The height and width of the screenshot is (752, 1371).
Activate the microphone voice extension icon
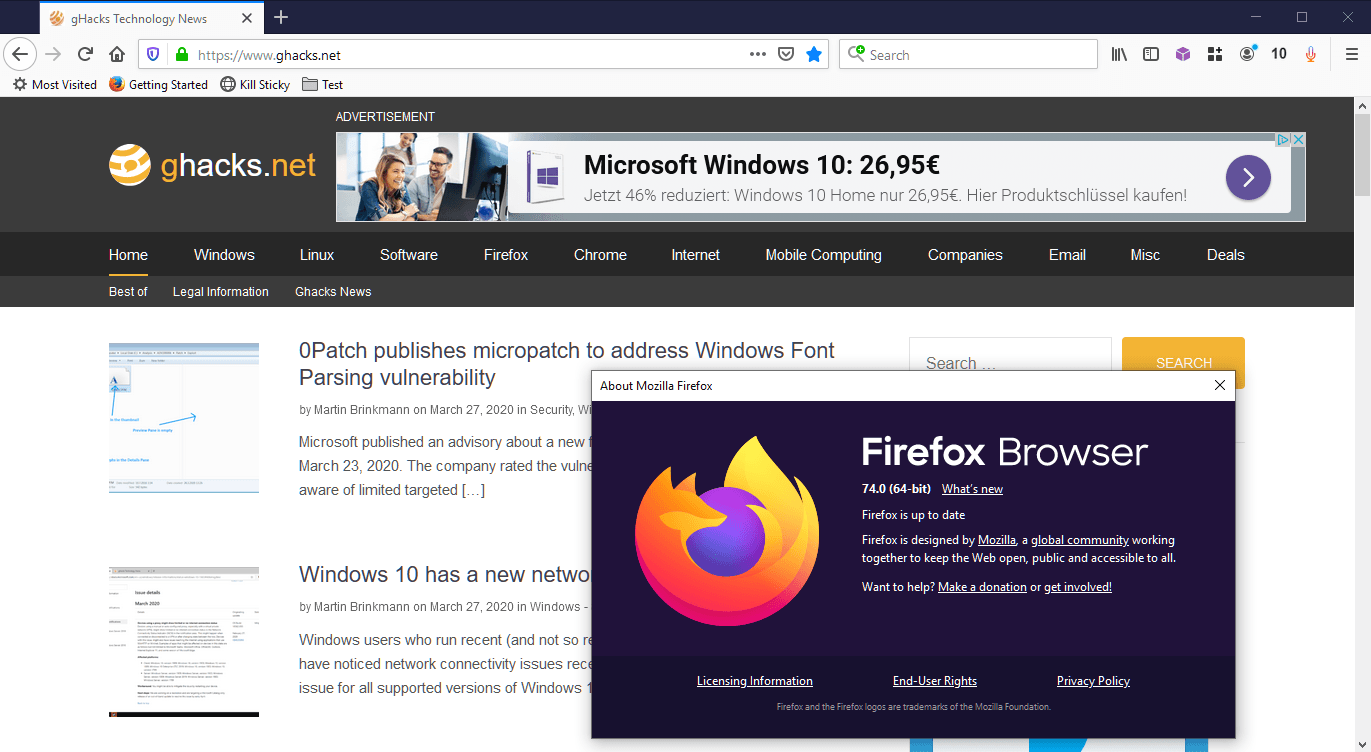(1311, 54)
